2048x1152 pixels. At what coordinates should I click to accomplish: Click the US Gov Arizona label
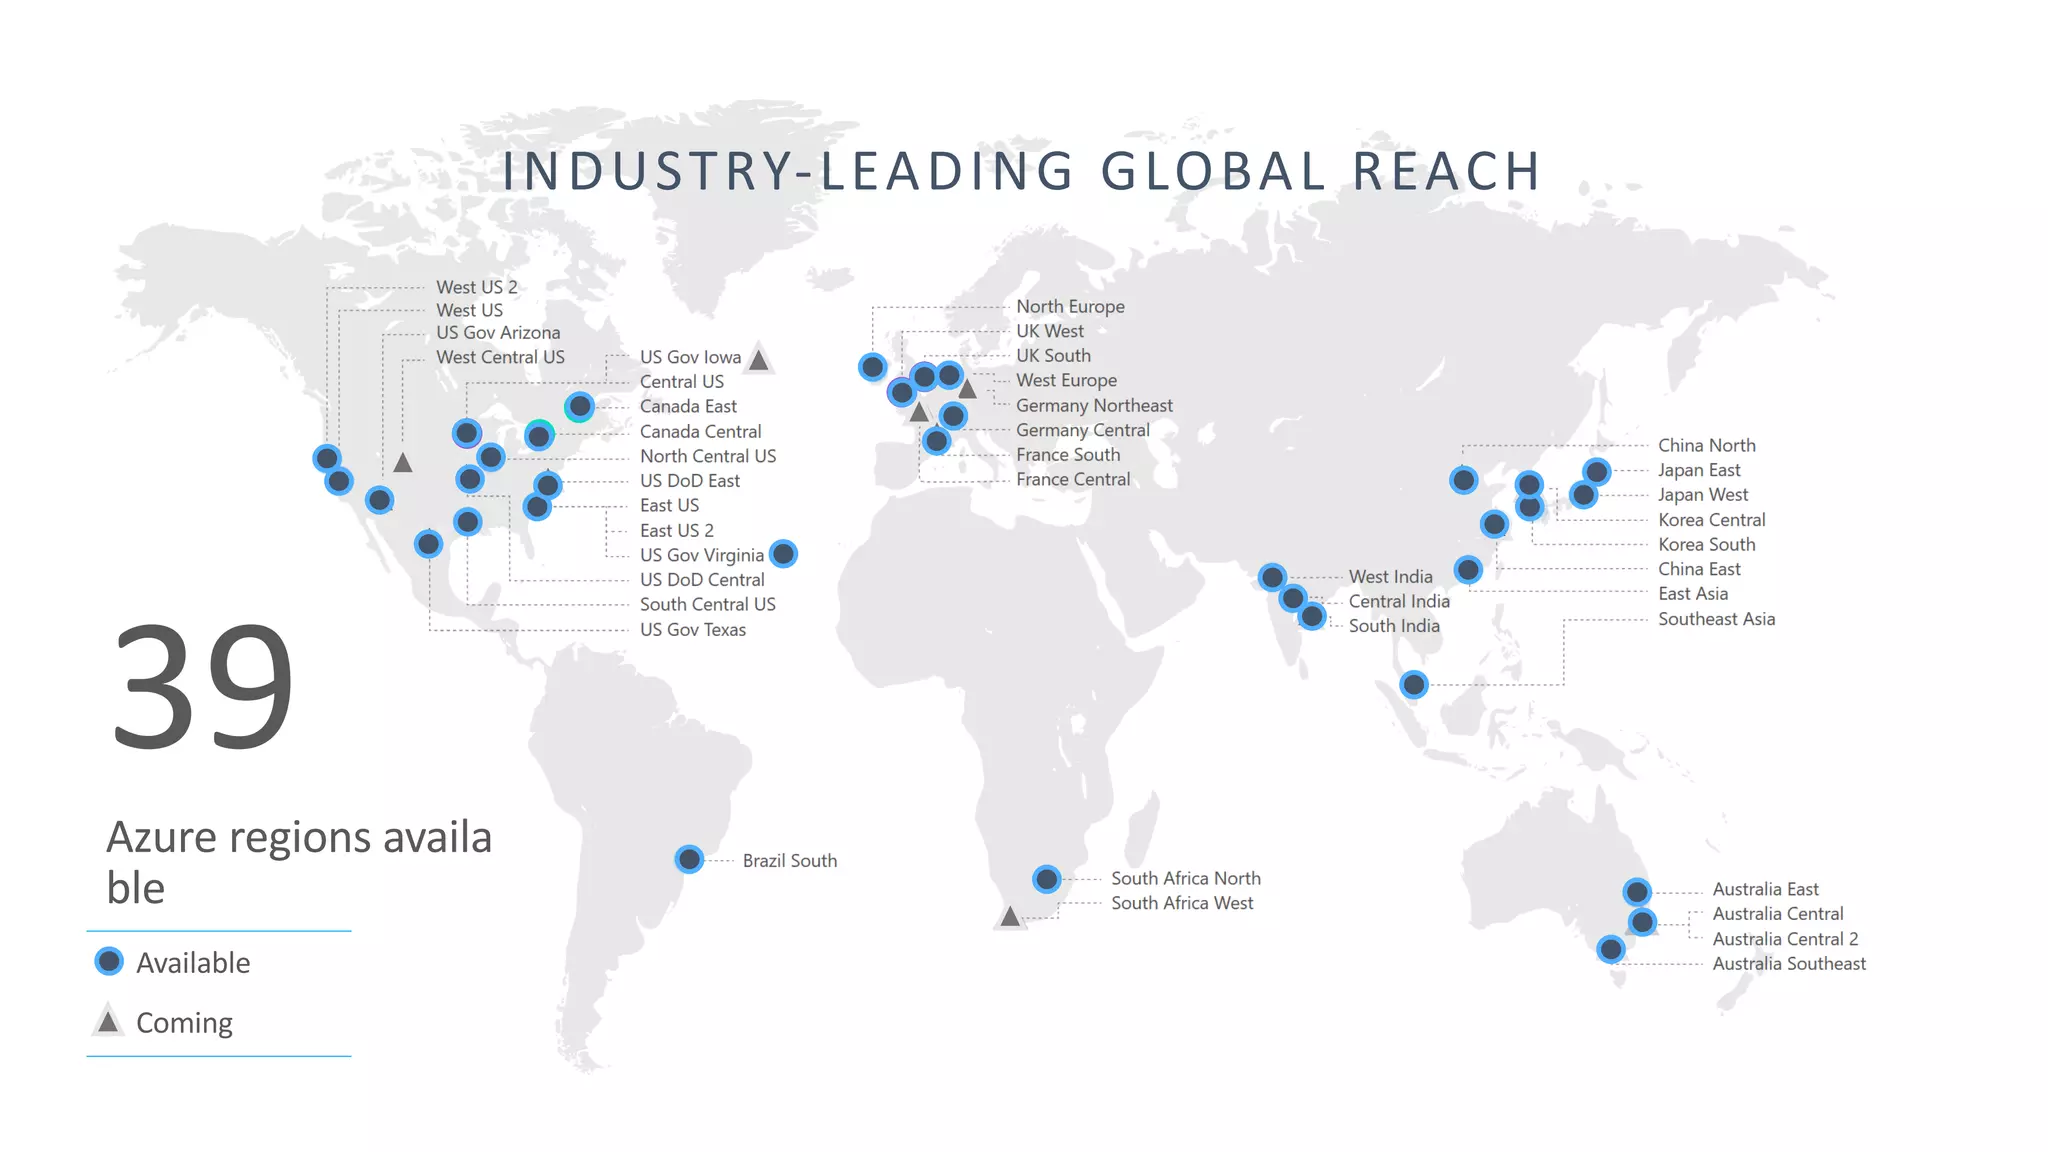(x=498, y=333)
